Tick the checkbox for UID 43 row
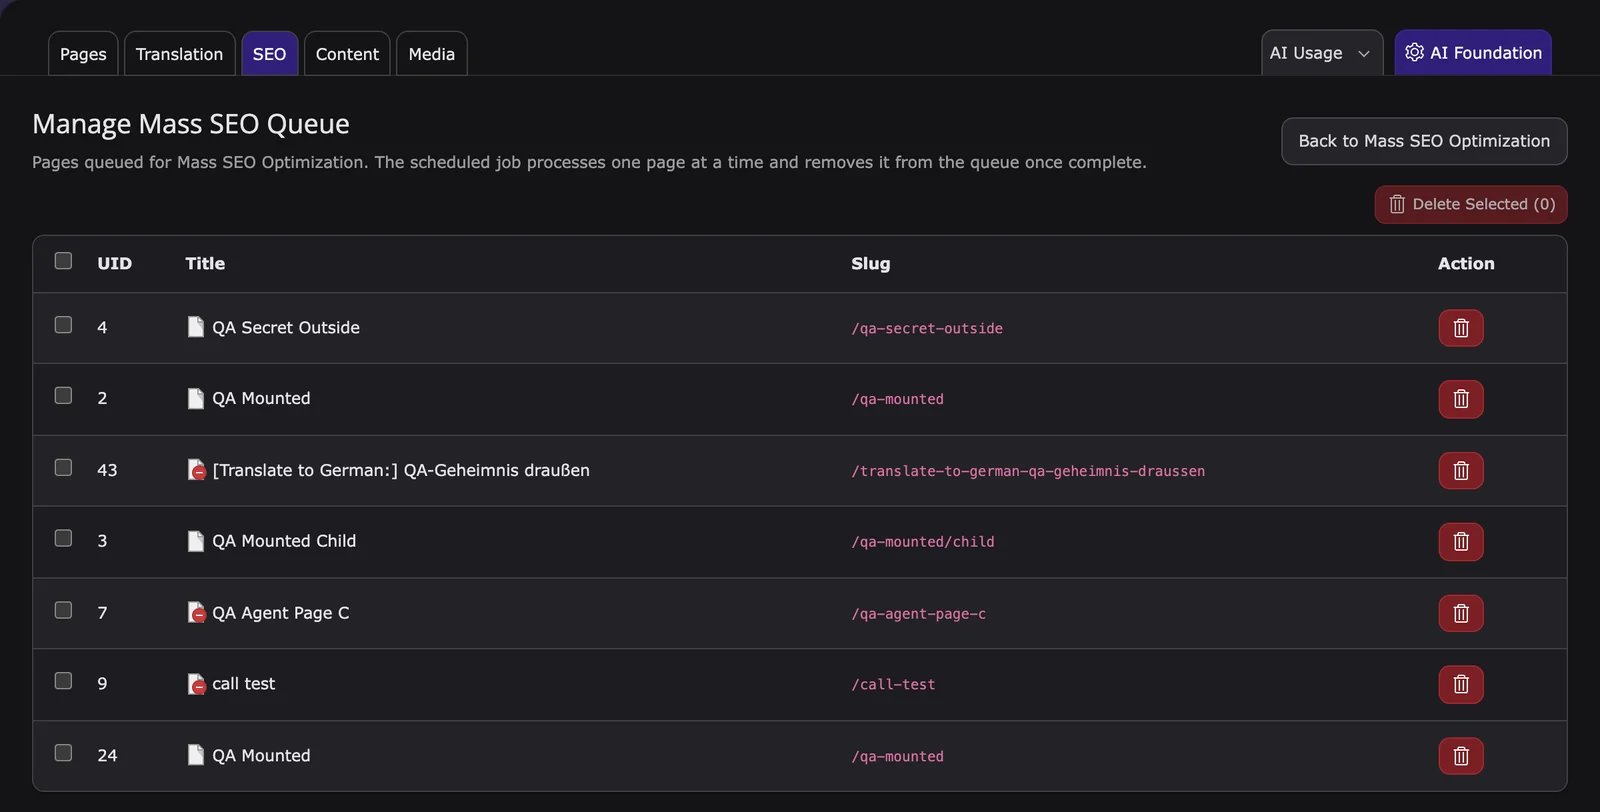 (63, 467)
